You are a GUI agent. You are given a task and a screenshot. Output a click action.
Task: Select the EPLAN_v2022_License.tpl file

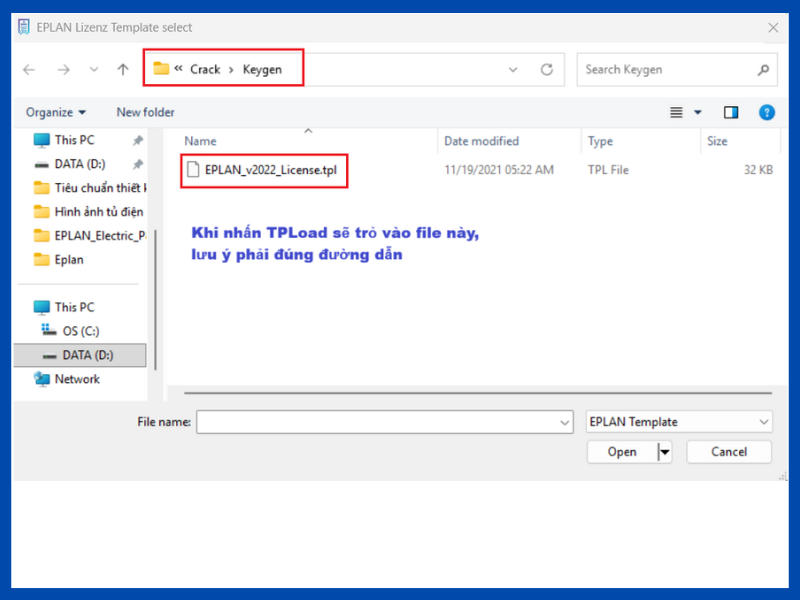270,170
